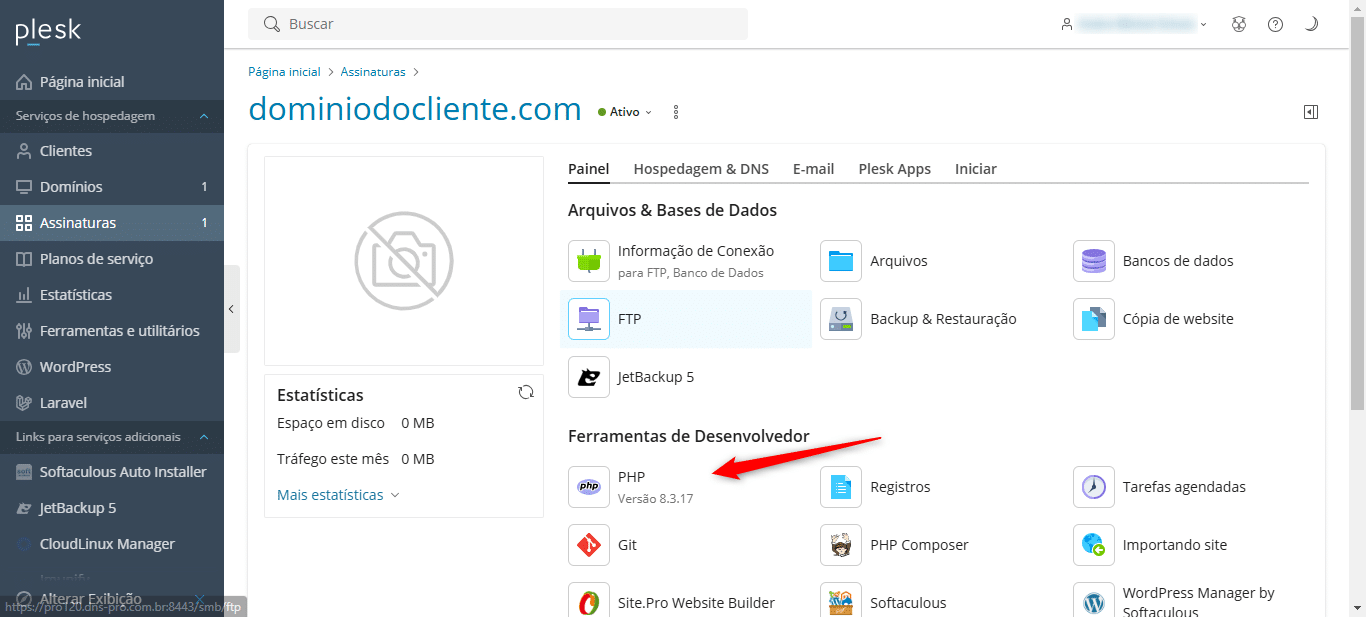Open CloudLinux Manager in the sidebar

[x=112, y=544]
